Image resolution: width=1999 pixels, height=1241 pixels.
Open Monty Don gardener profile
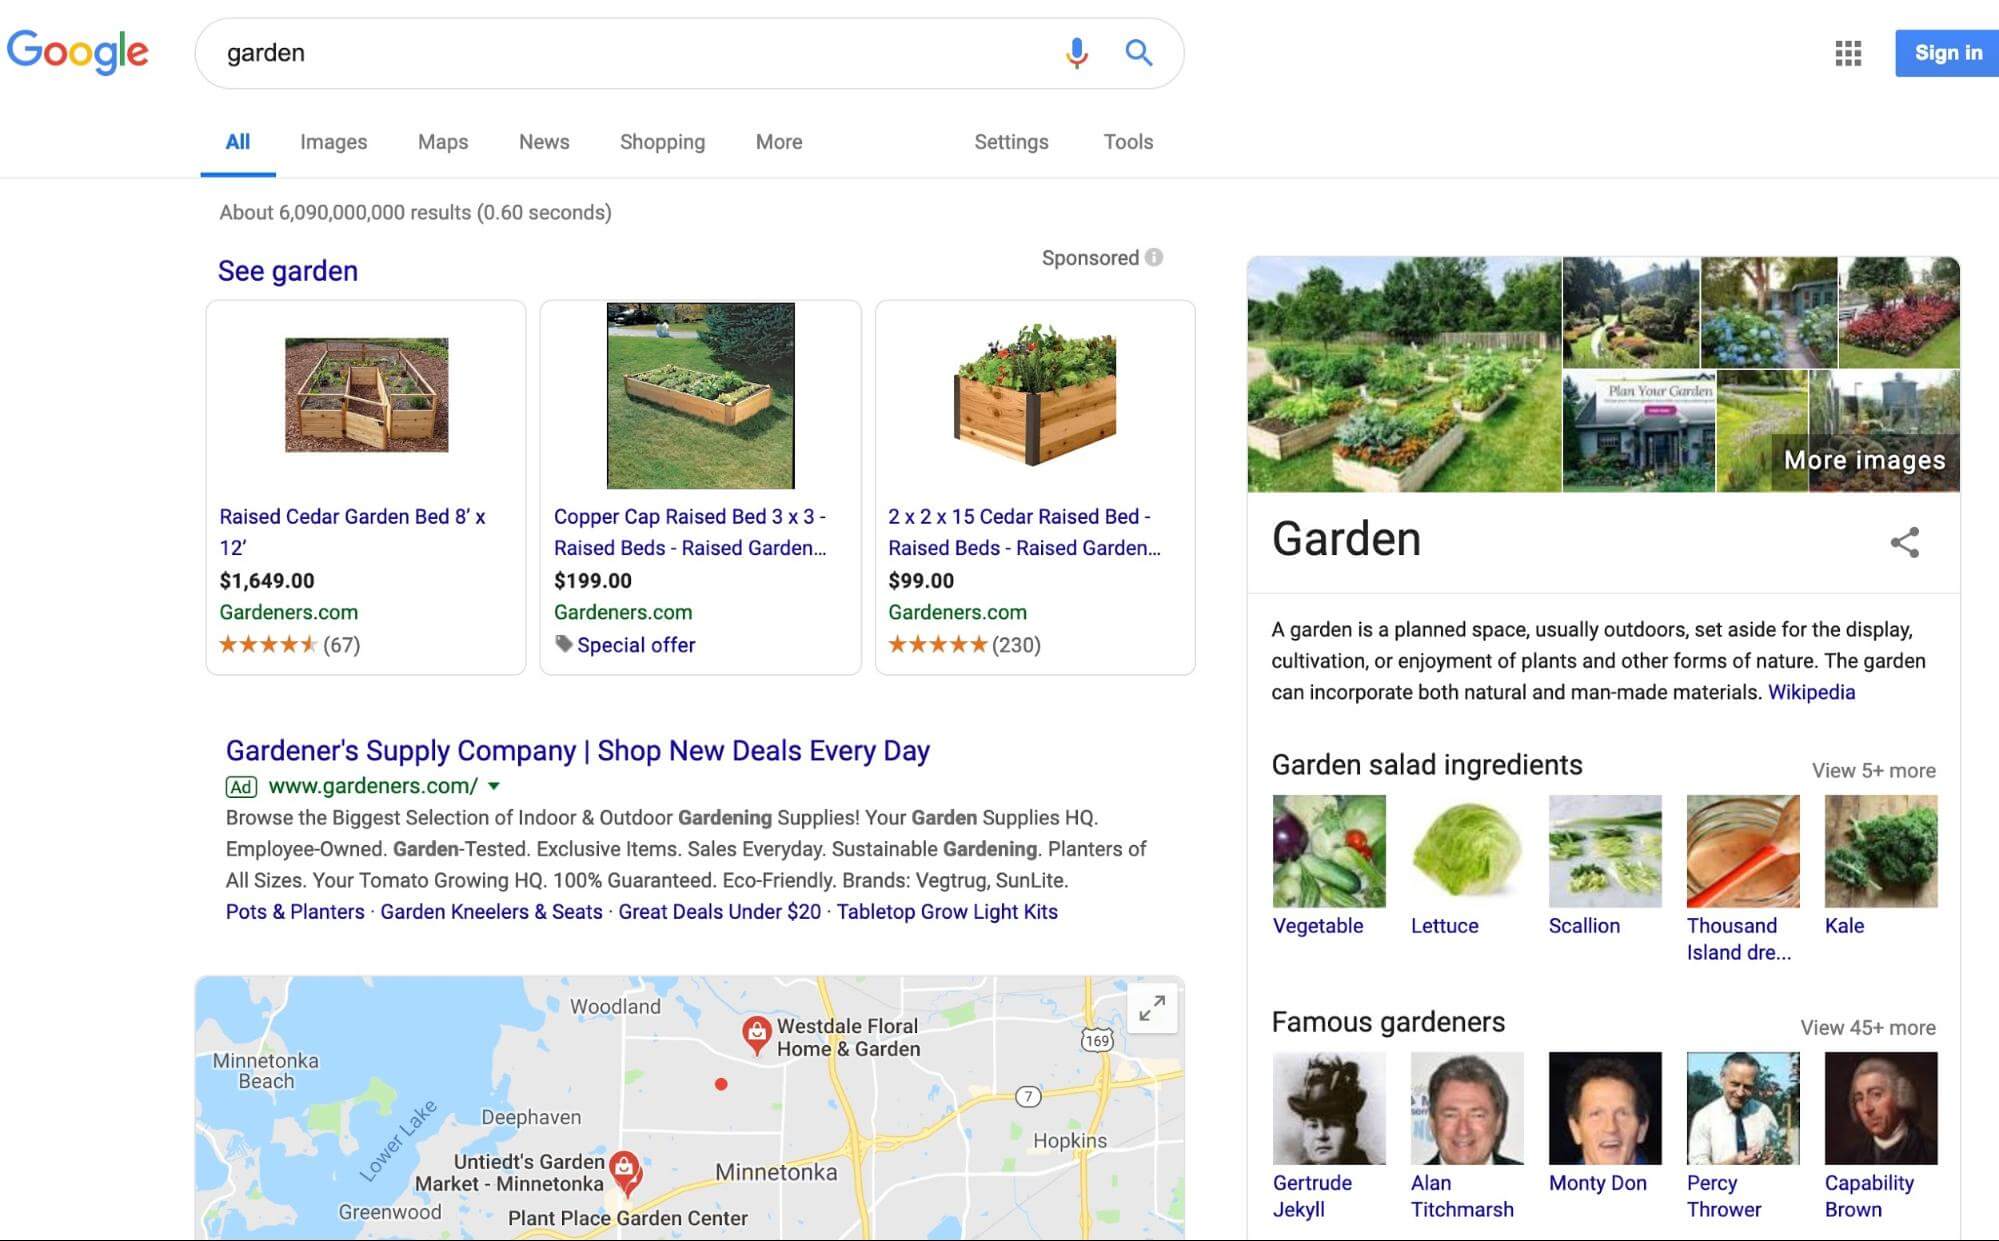[x=1605, y=1123]
